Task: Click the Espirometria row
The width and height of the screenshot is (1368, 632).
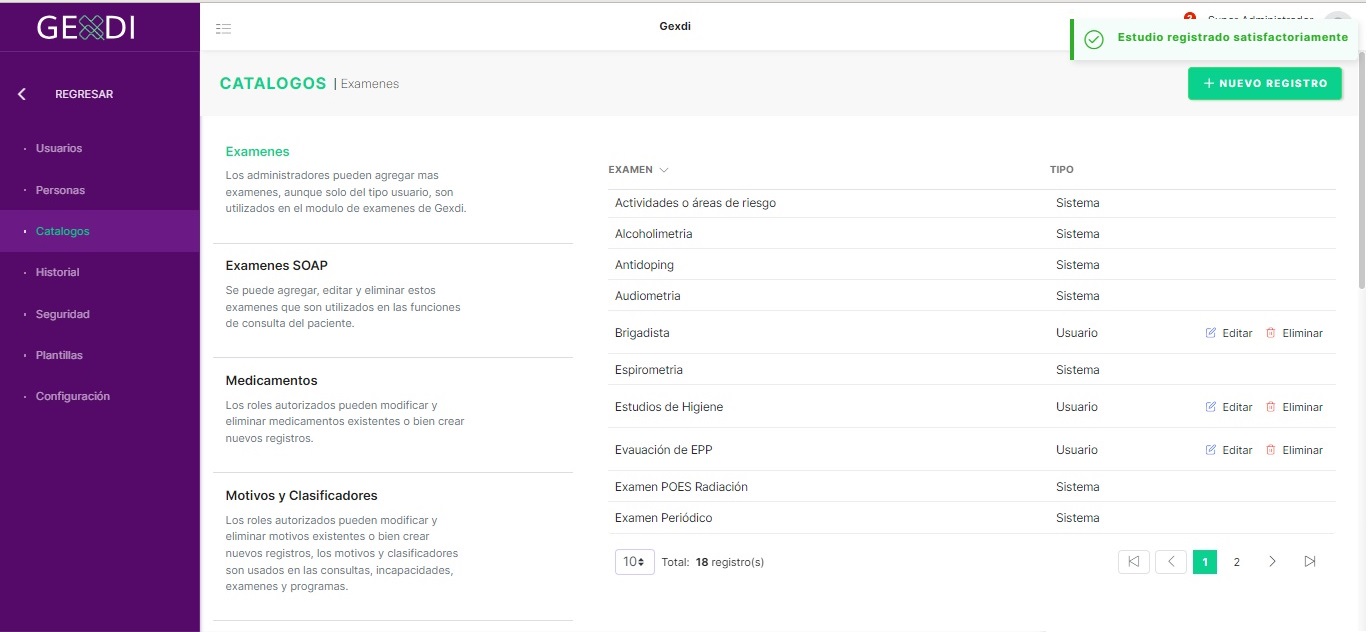Action: (972, 370)
